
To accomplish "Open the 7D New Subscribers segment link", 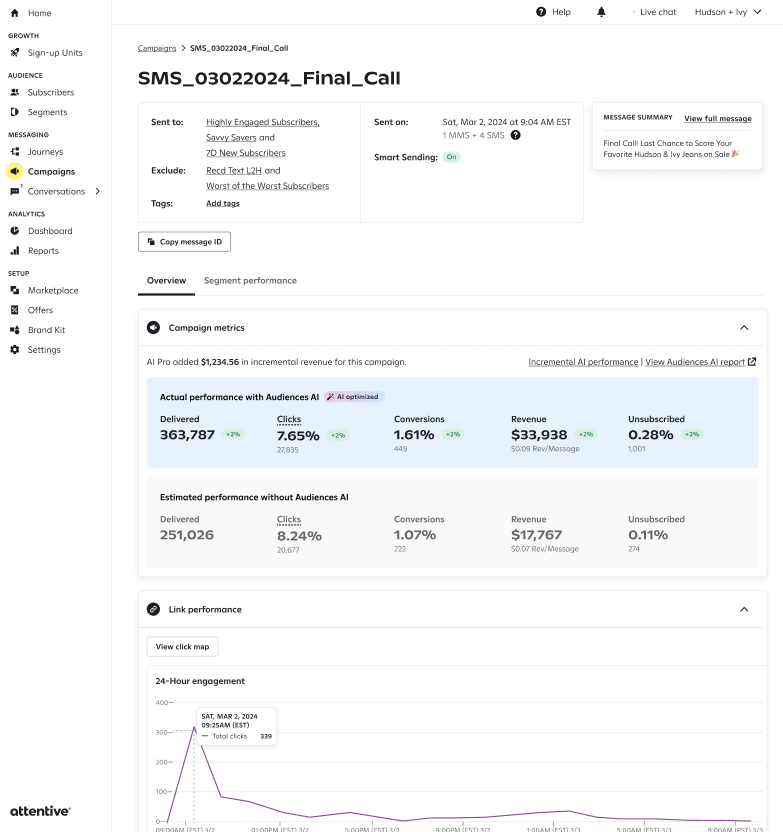I will point(246,153).
